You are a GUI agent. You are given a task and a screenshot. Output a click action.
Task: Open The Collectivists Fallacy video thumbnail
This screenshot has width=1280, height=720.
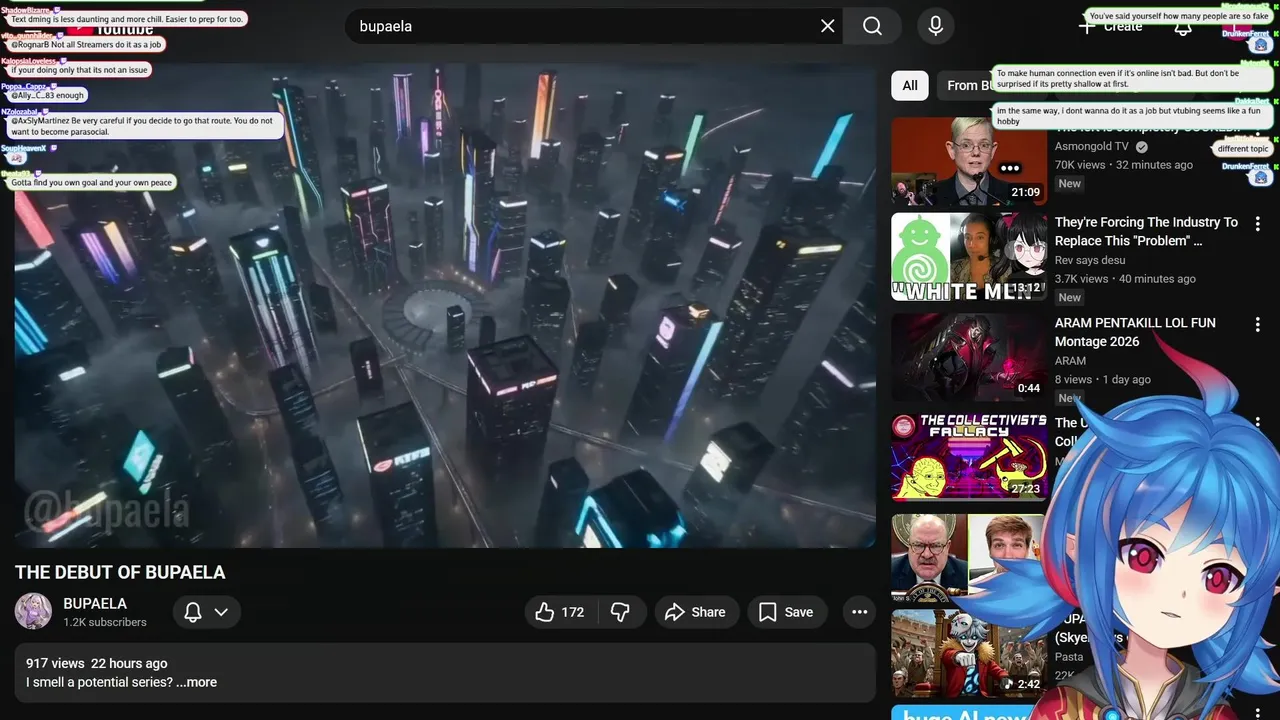tap(969, 457)
